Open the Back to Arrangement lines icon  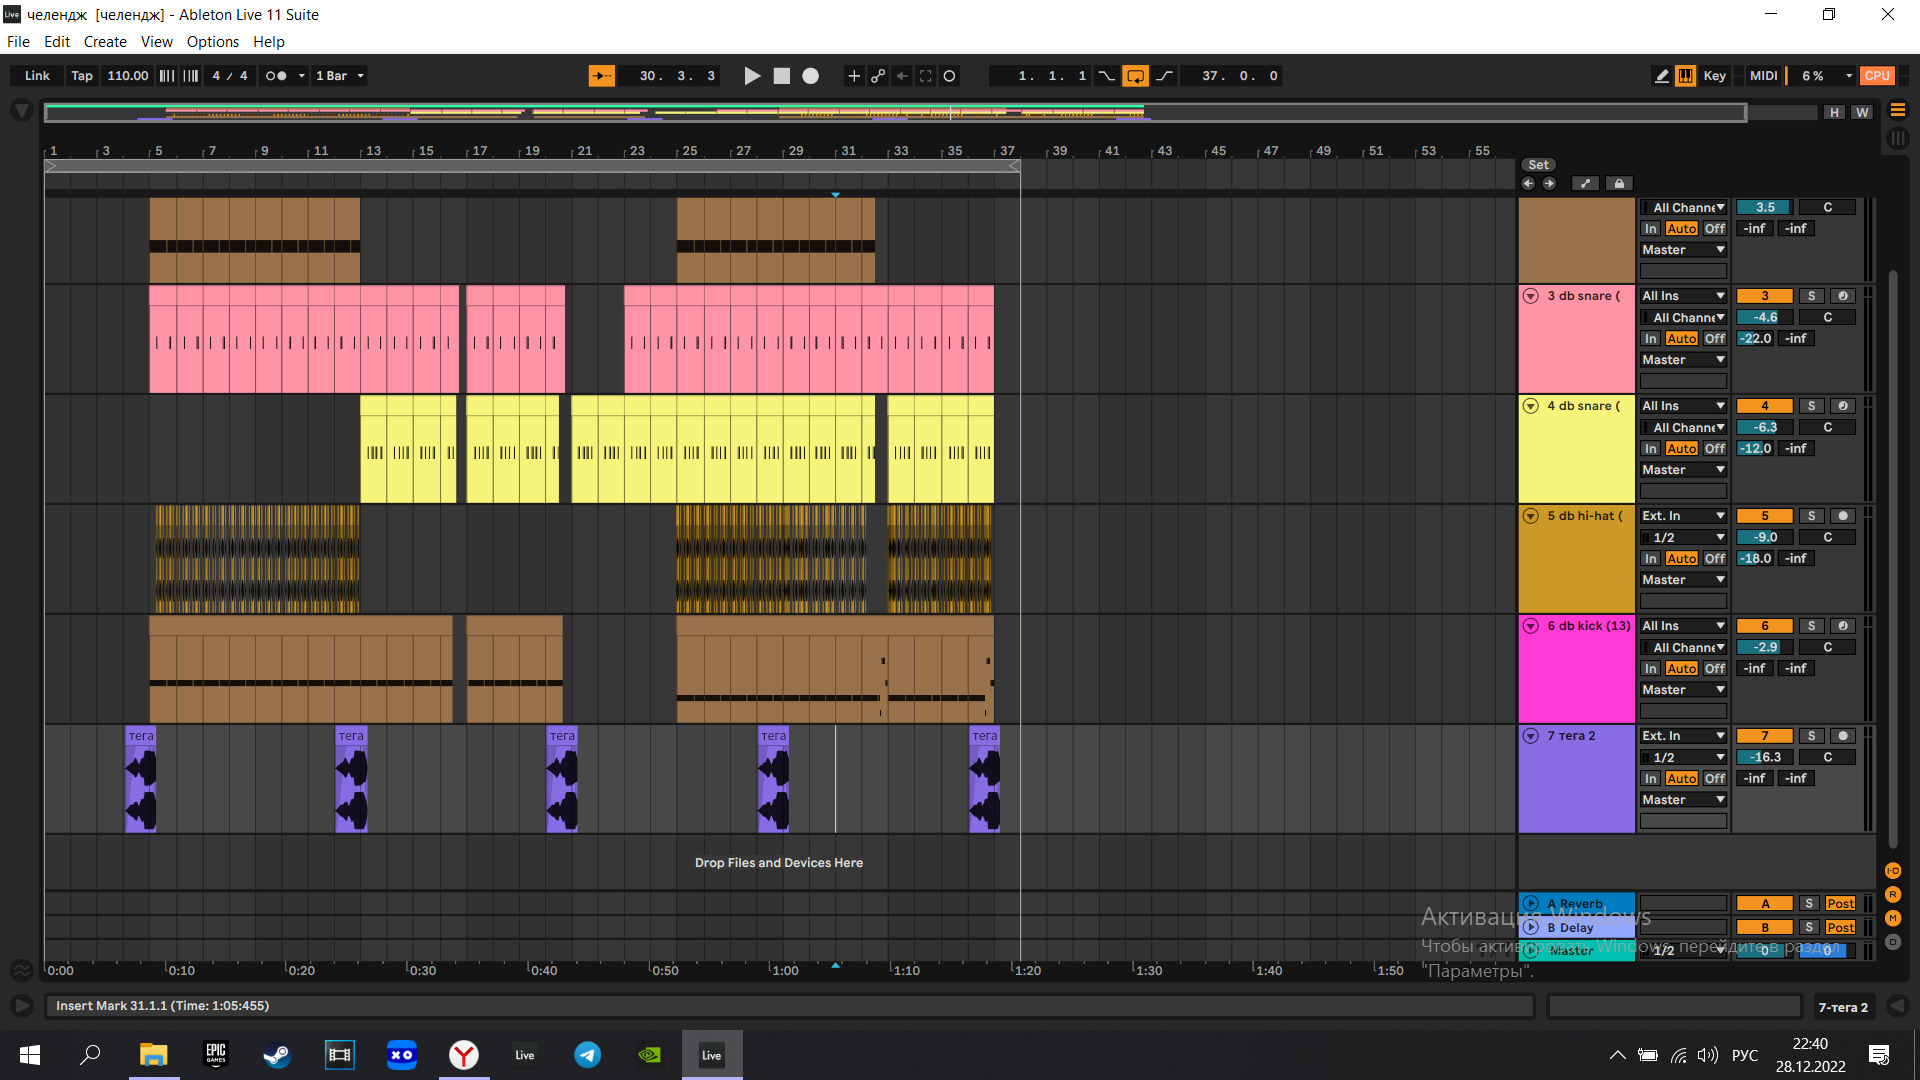tap(1897, 110)
